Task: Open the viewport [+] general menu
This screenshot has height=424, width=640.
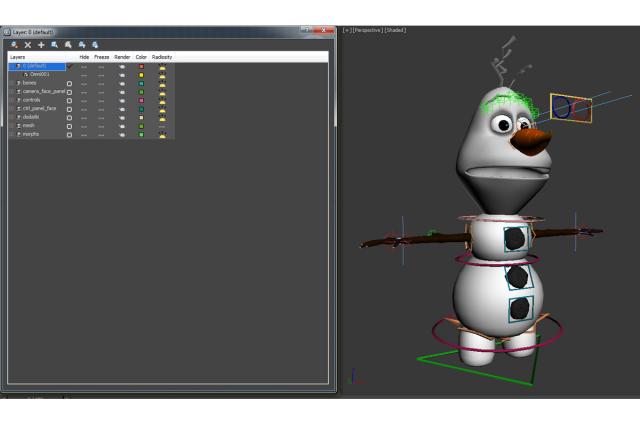Action: click(347, 30)
